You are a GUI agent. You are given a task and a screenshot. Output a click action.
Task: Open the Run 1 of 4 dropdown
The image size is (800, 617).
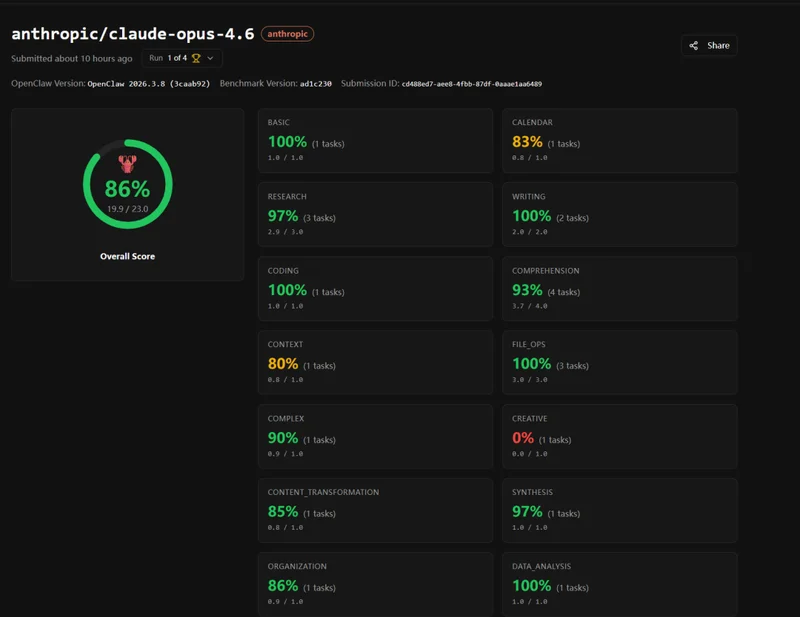coord(181,58)
